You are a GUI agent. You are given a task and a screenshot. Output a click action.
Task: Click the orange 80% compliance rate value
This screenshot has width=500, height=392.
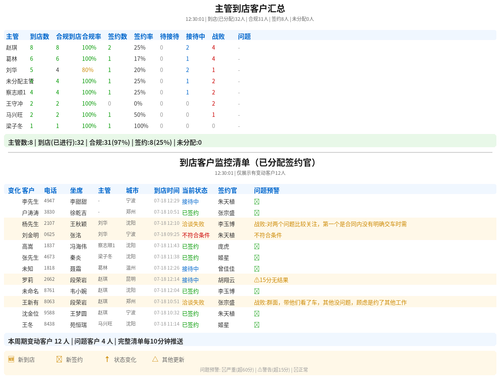point(88,70)
